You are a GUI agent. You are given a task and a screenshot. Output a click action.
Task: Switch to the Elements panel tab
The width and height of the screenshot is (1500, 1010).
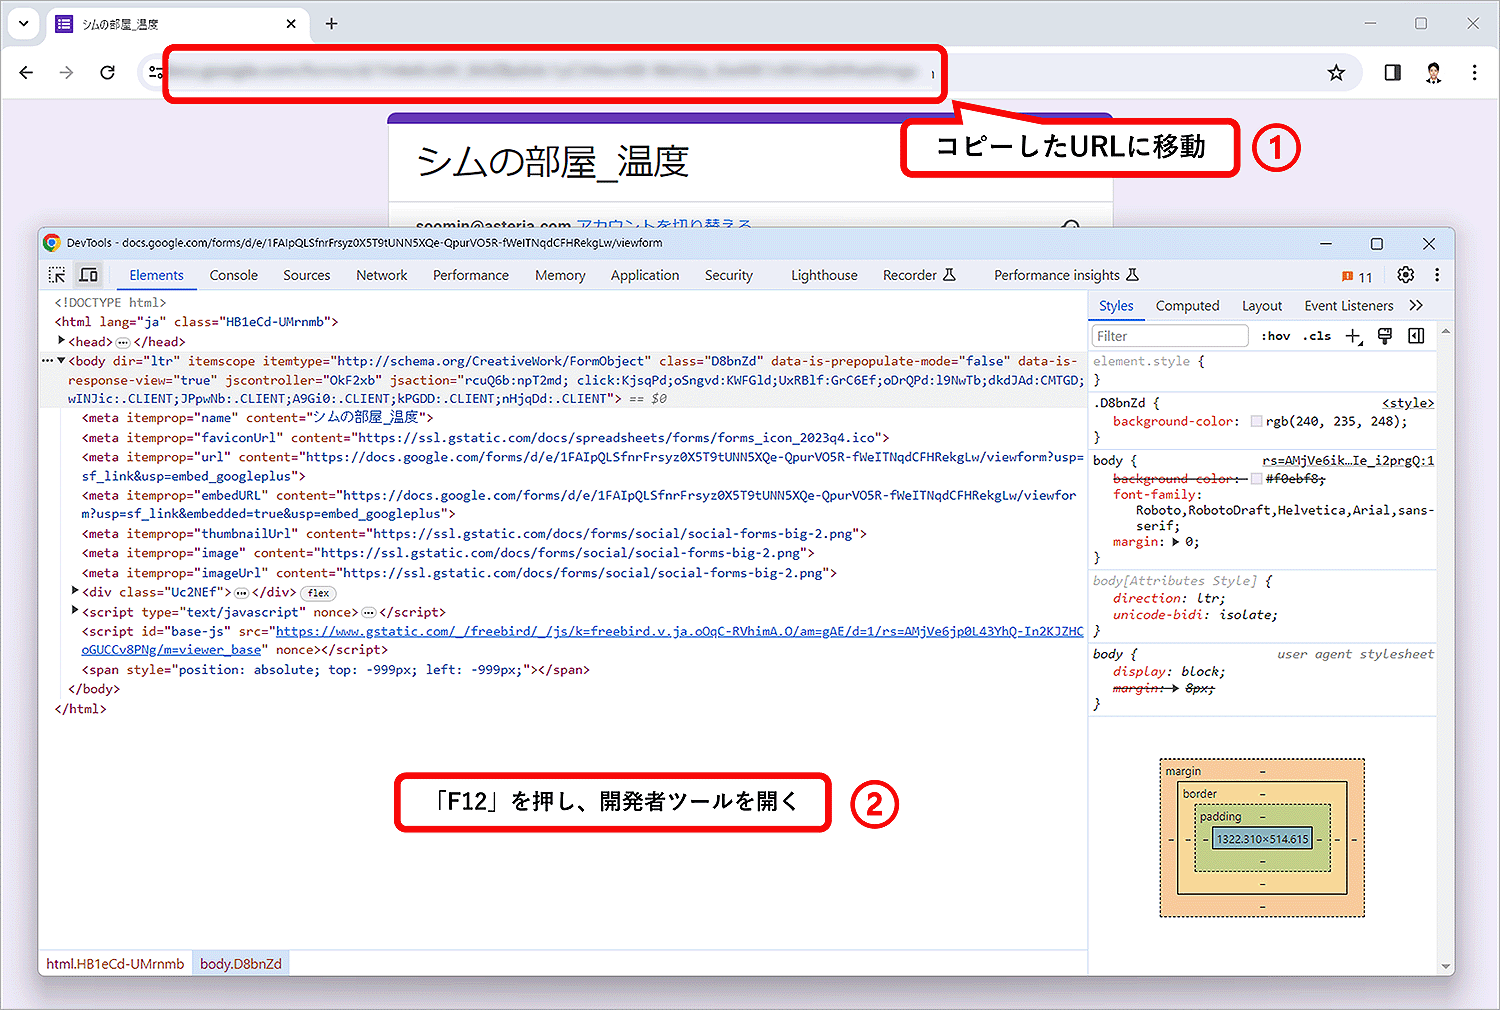click(x=157, y=275)
